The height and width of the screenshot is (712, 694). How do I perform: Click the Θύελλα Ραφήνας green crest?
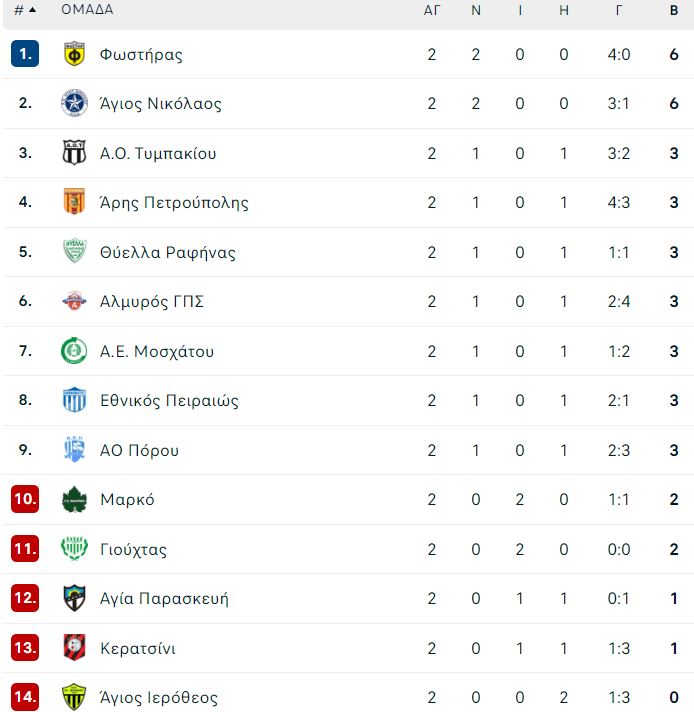pos(74,251)
